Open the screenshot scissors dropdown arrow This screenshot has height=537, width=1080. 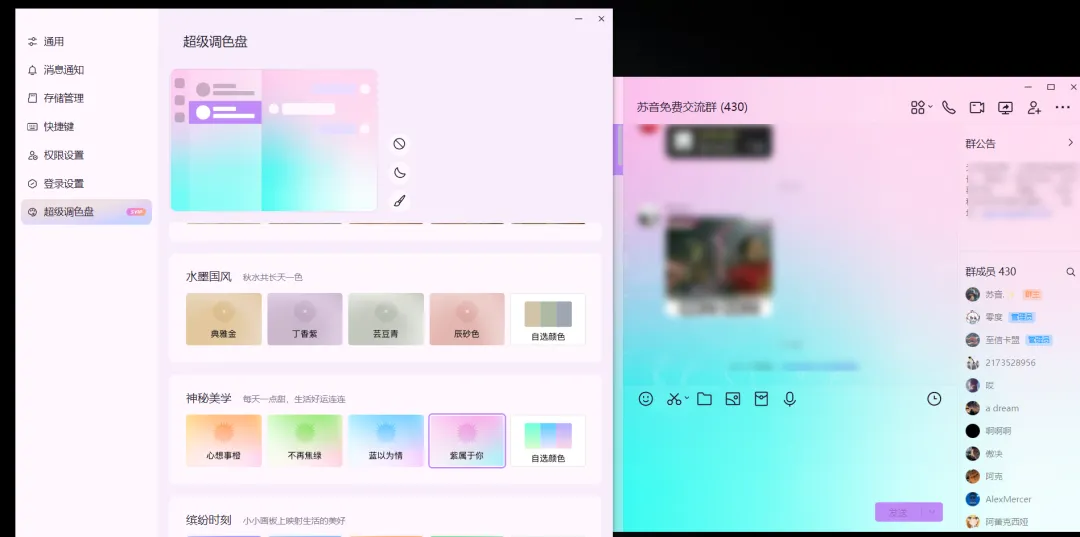(687, 399)
